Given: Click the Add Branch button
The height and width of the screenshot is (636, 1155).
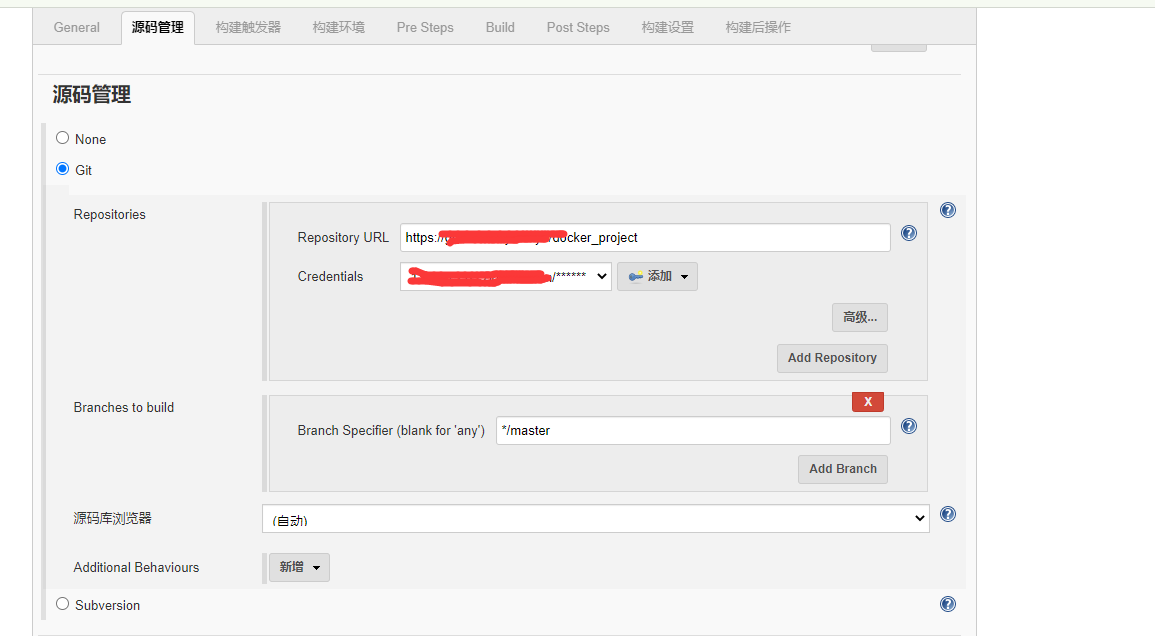Looking at the screenshot, I should point(843,469).
